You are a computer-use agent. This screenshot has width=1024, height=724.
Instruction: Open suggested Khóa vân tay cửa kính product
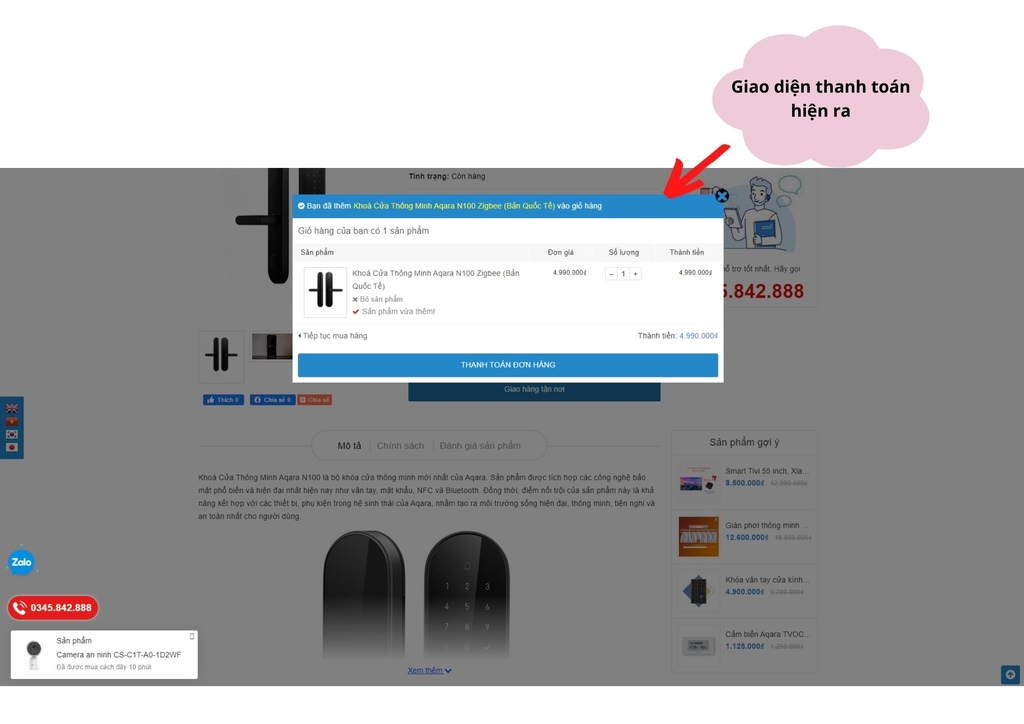pos(767,580)
